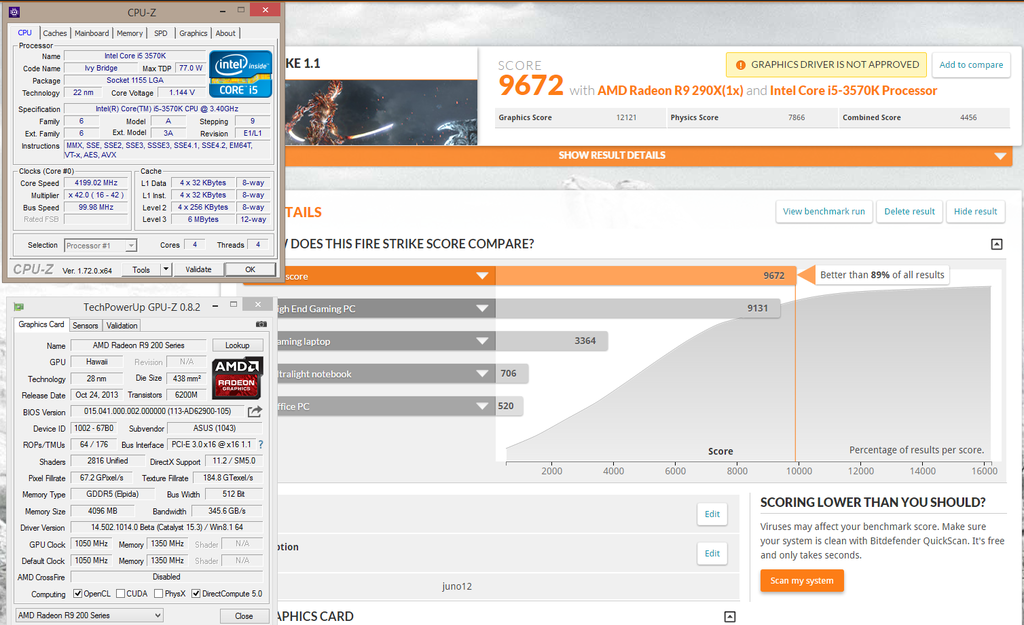
Task: Click the Fire Strike benchmark thumbnail image
Action: tap(380, 112)
